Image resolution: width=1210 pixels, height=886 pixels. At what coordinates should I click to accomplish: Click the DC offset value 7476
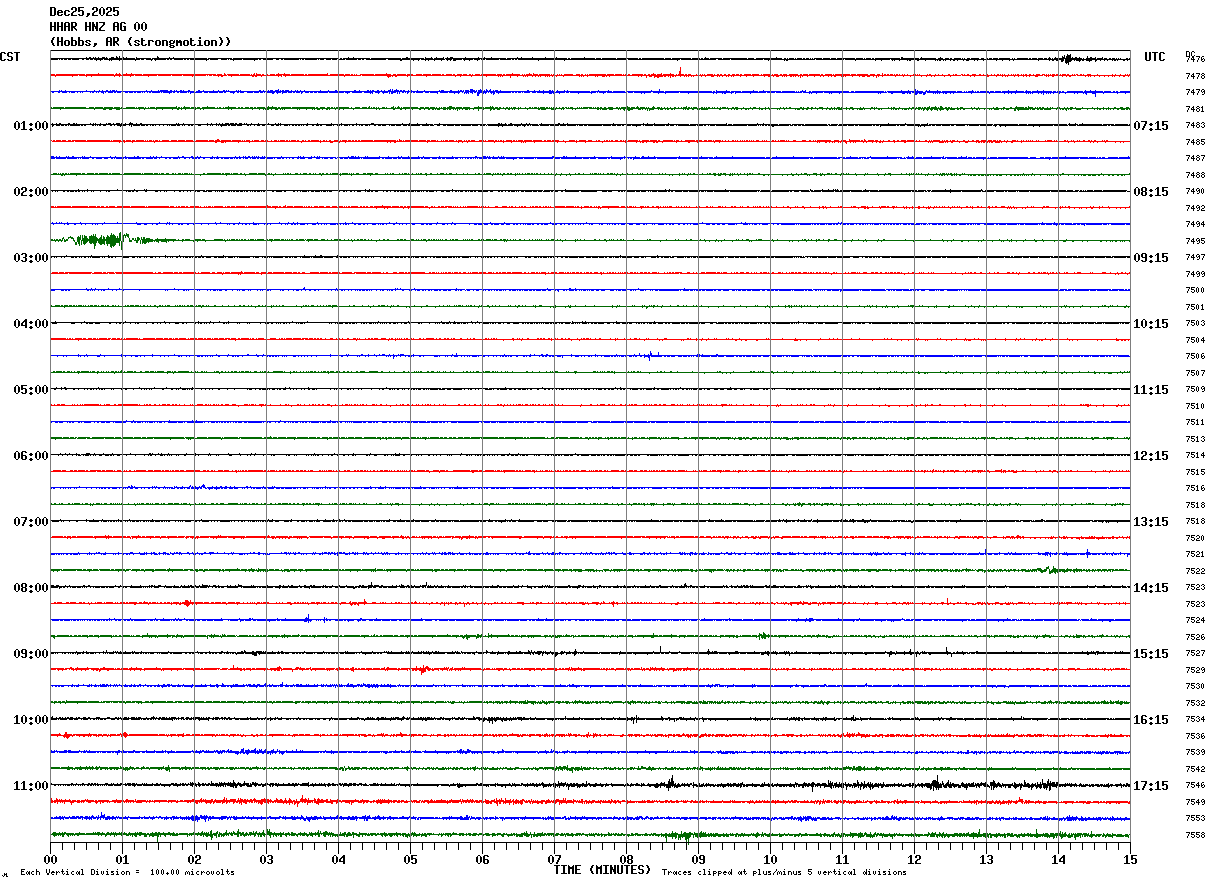(1195, 60)
